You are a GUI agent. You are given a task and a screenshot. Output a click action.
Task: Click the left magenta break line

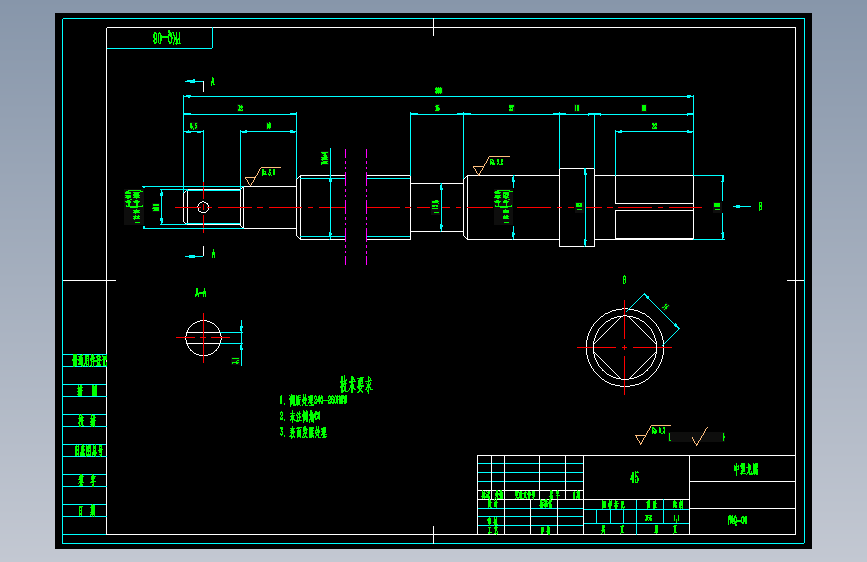coord(346,207)
